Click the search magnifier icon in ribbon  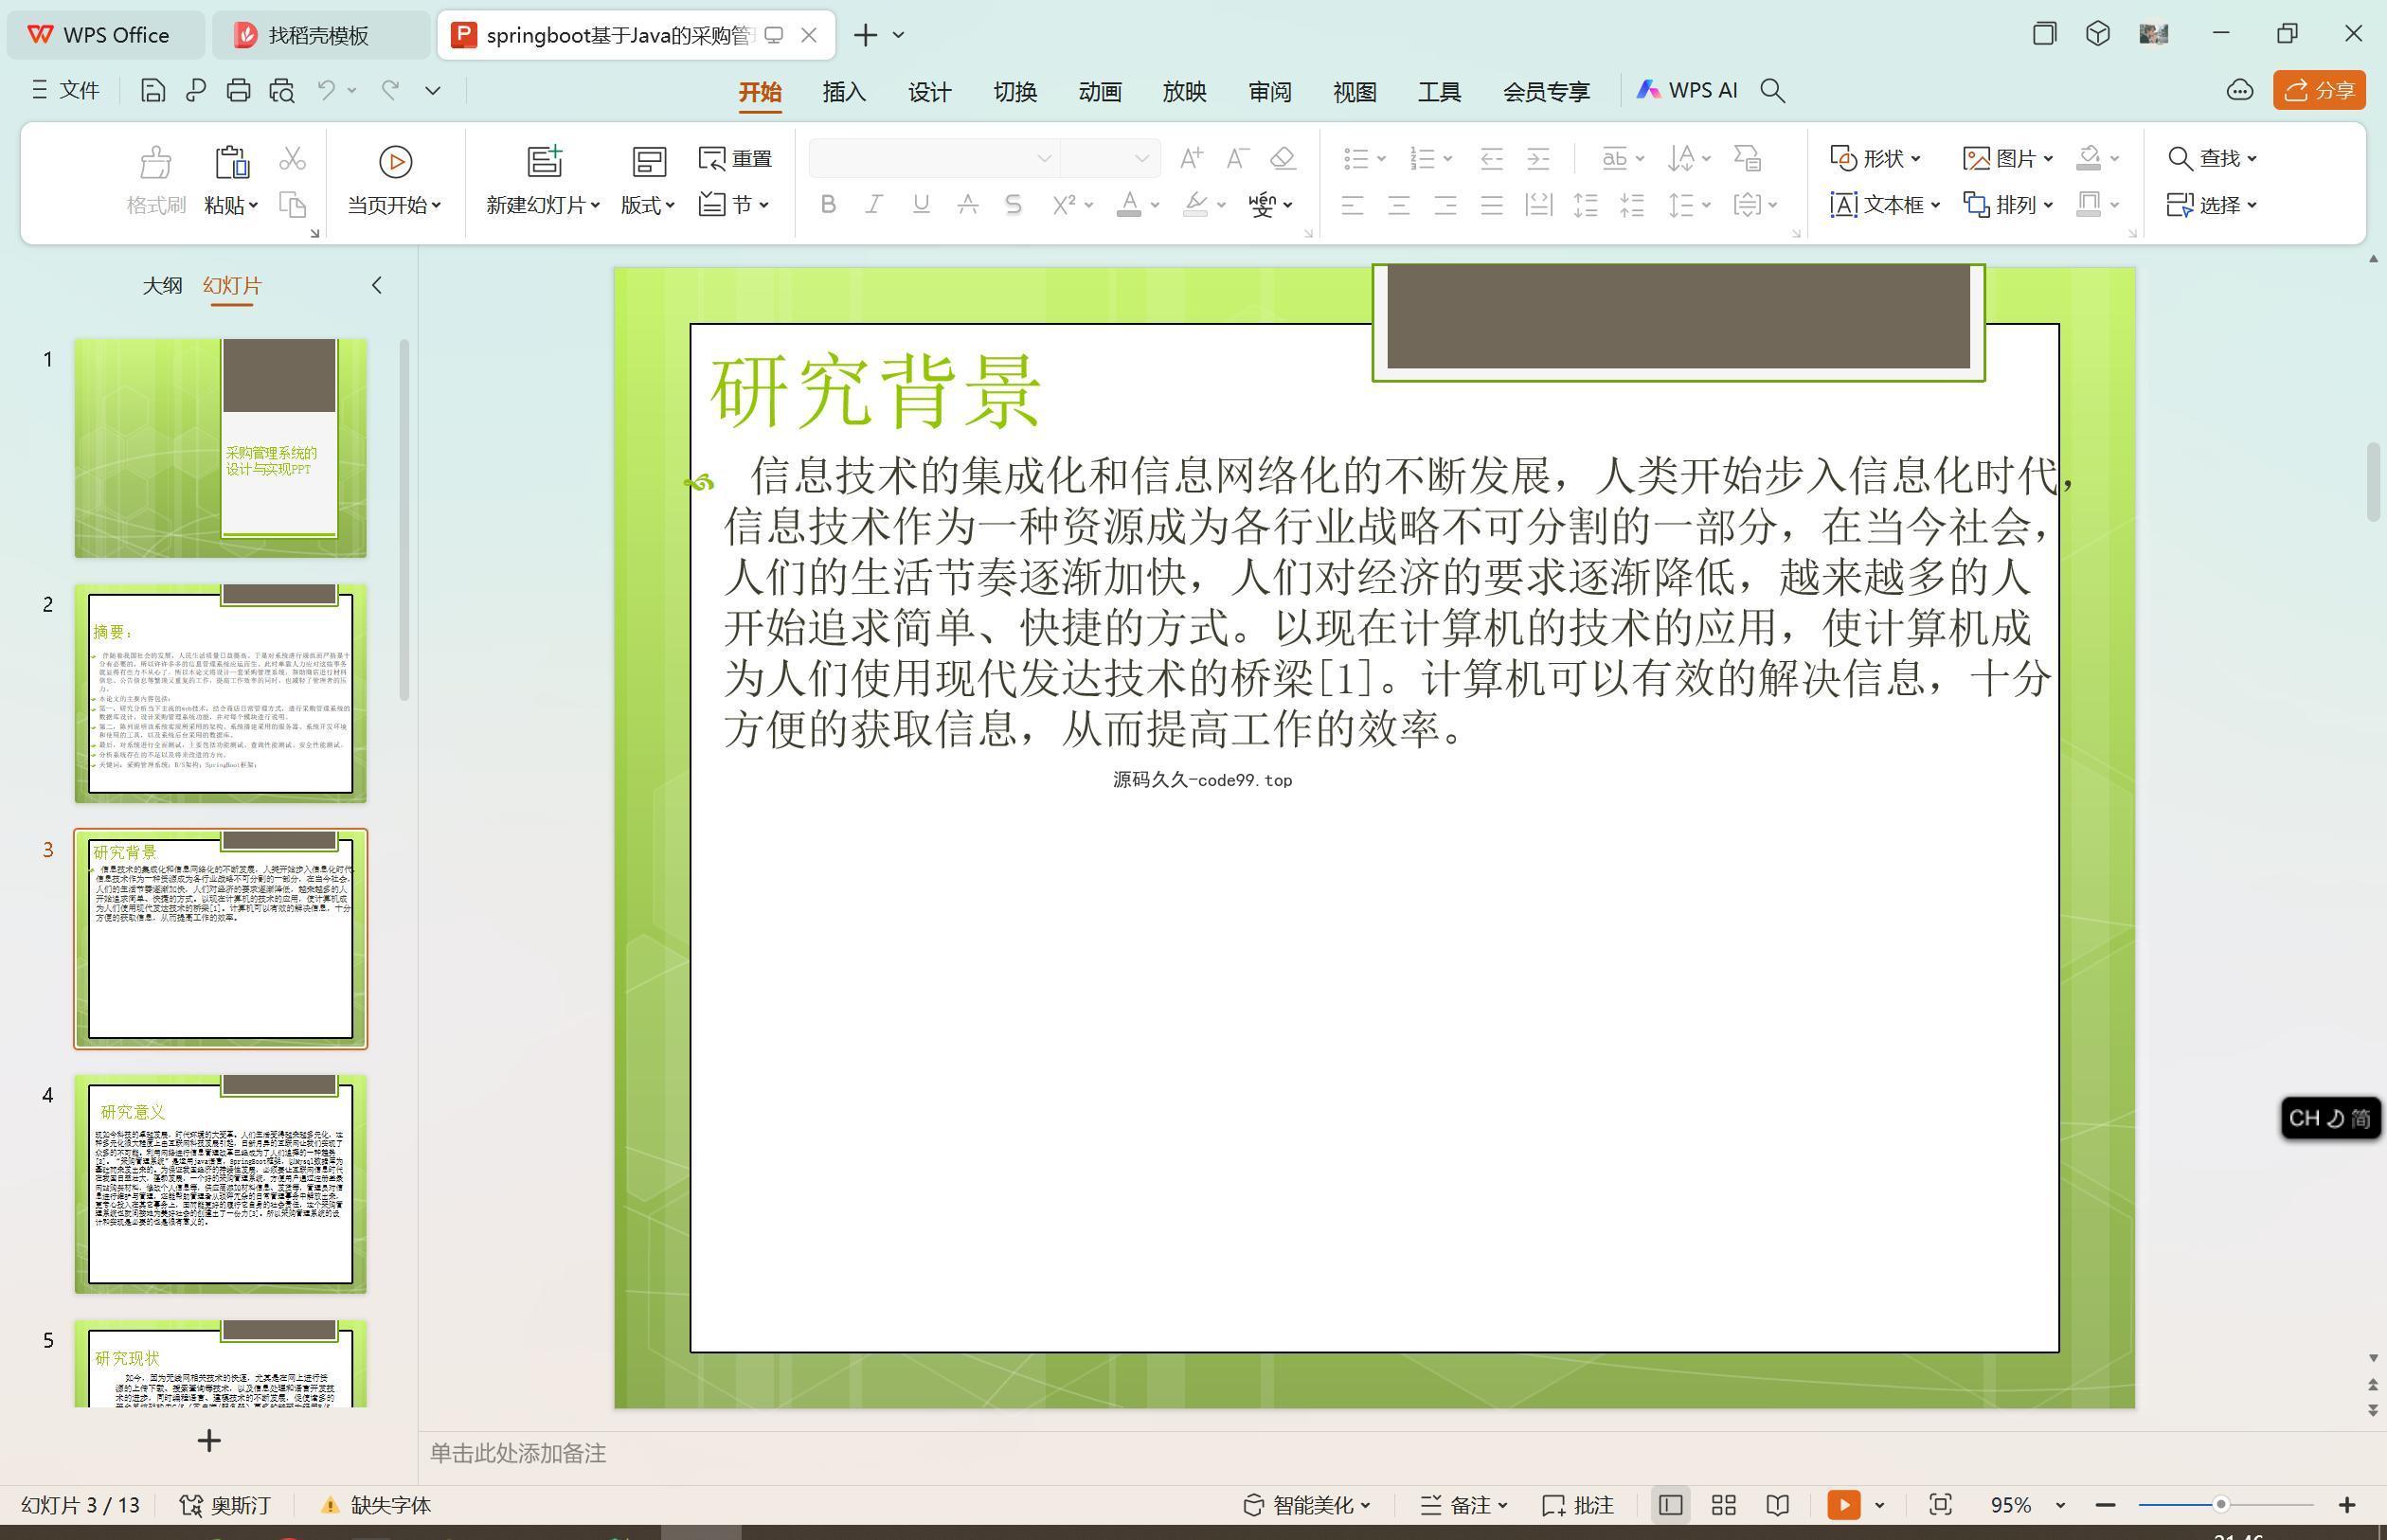[1773, 91]
